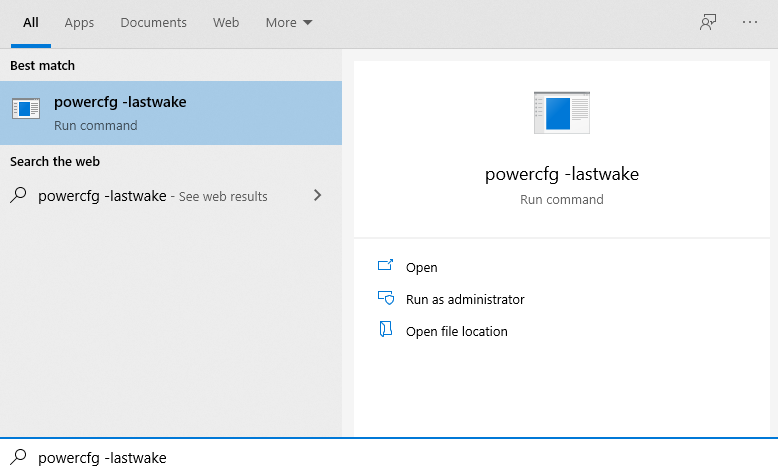Click the Open file location label
The image size is (778, 472).
click(x=457, y=331)
